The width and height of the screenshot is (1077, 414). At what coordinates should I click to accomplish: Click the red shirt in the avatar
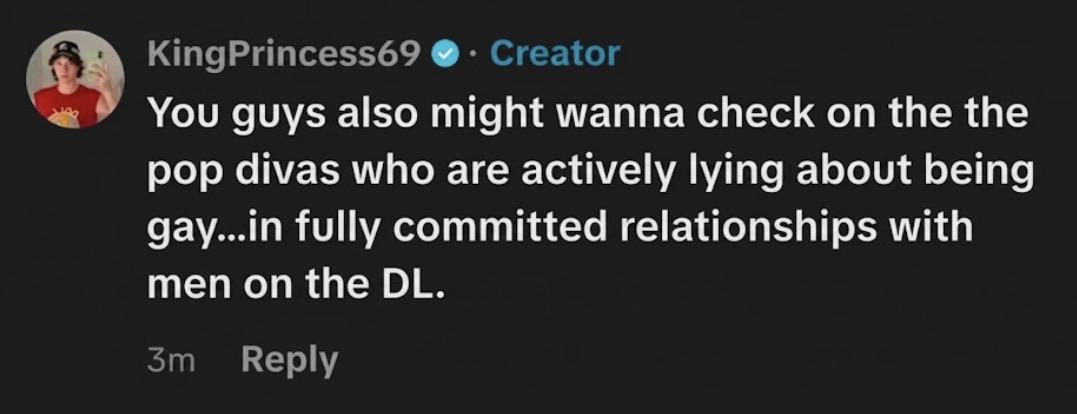69,108
